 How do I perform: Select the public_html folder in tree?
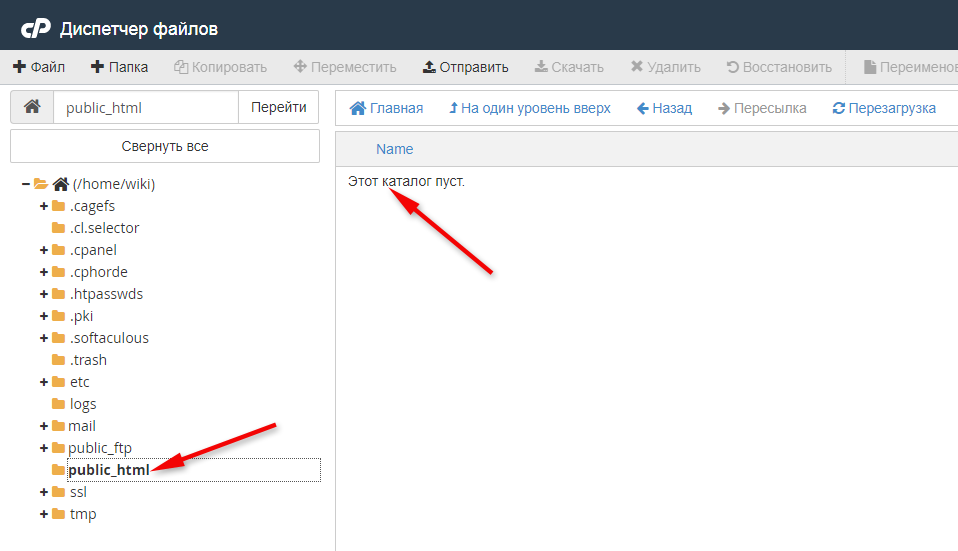(x=108, y=470)
